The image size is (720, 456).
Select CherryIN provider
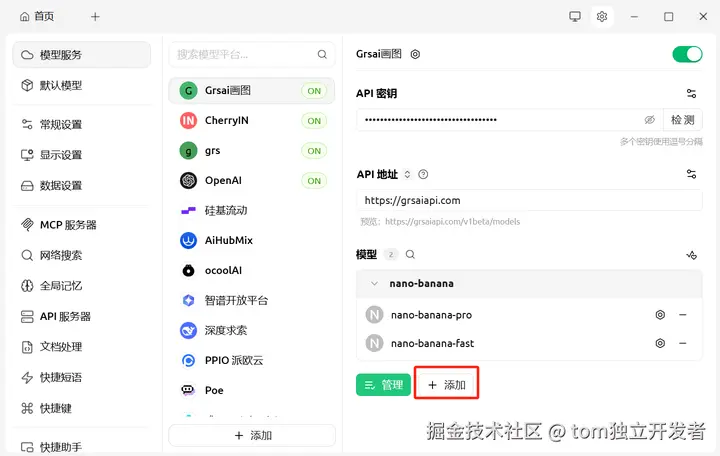[252, 120]
